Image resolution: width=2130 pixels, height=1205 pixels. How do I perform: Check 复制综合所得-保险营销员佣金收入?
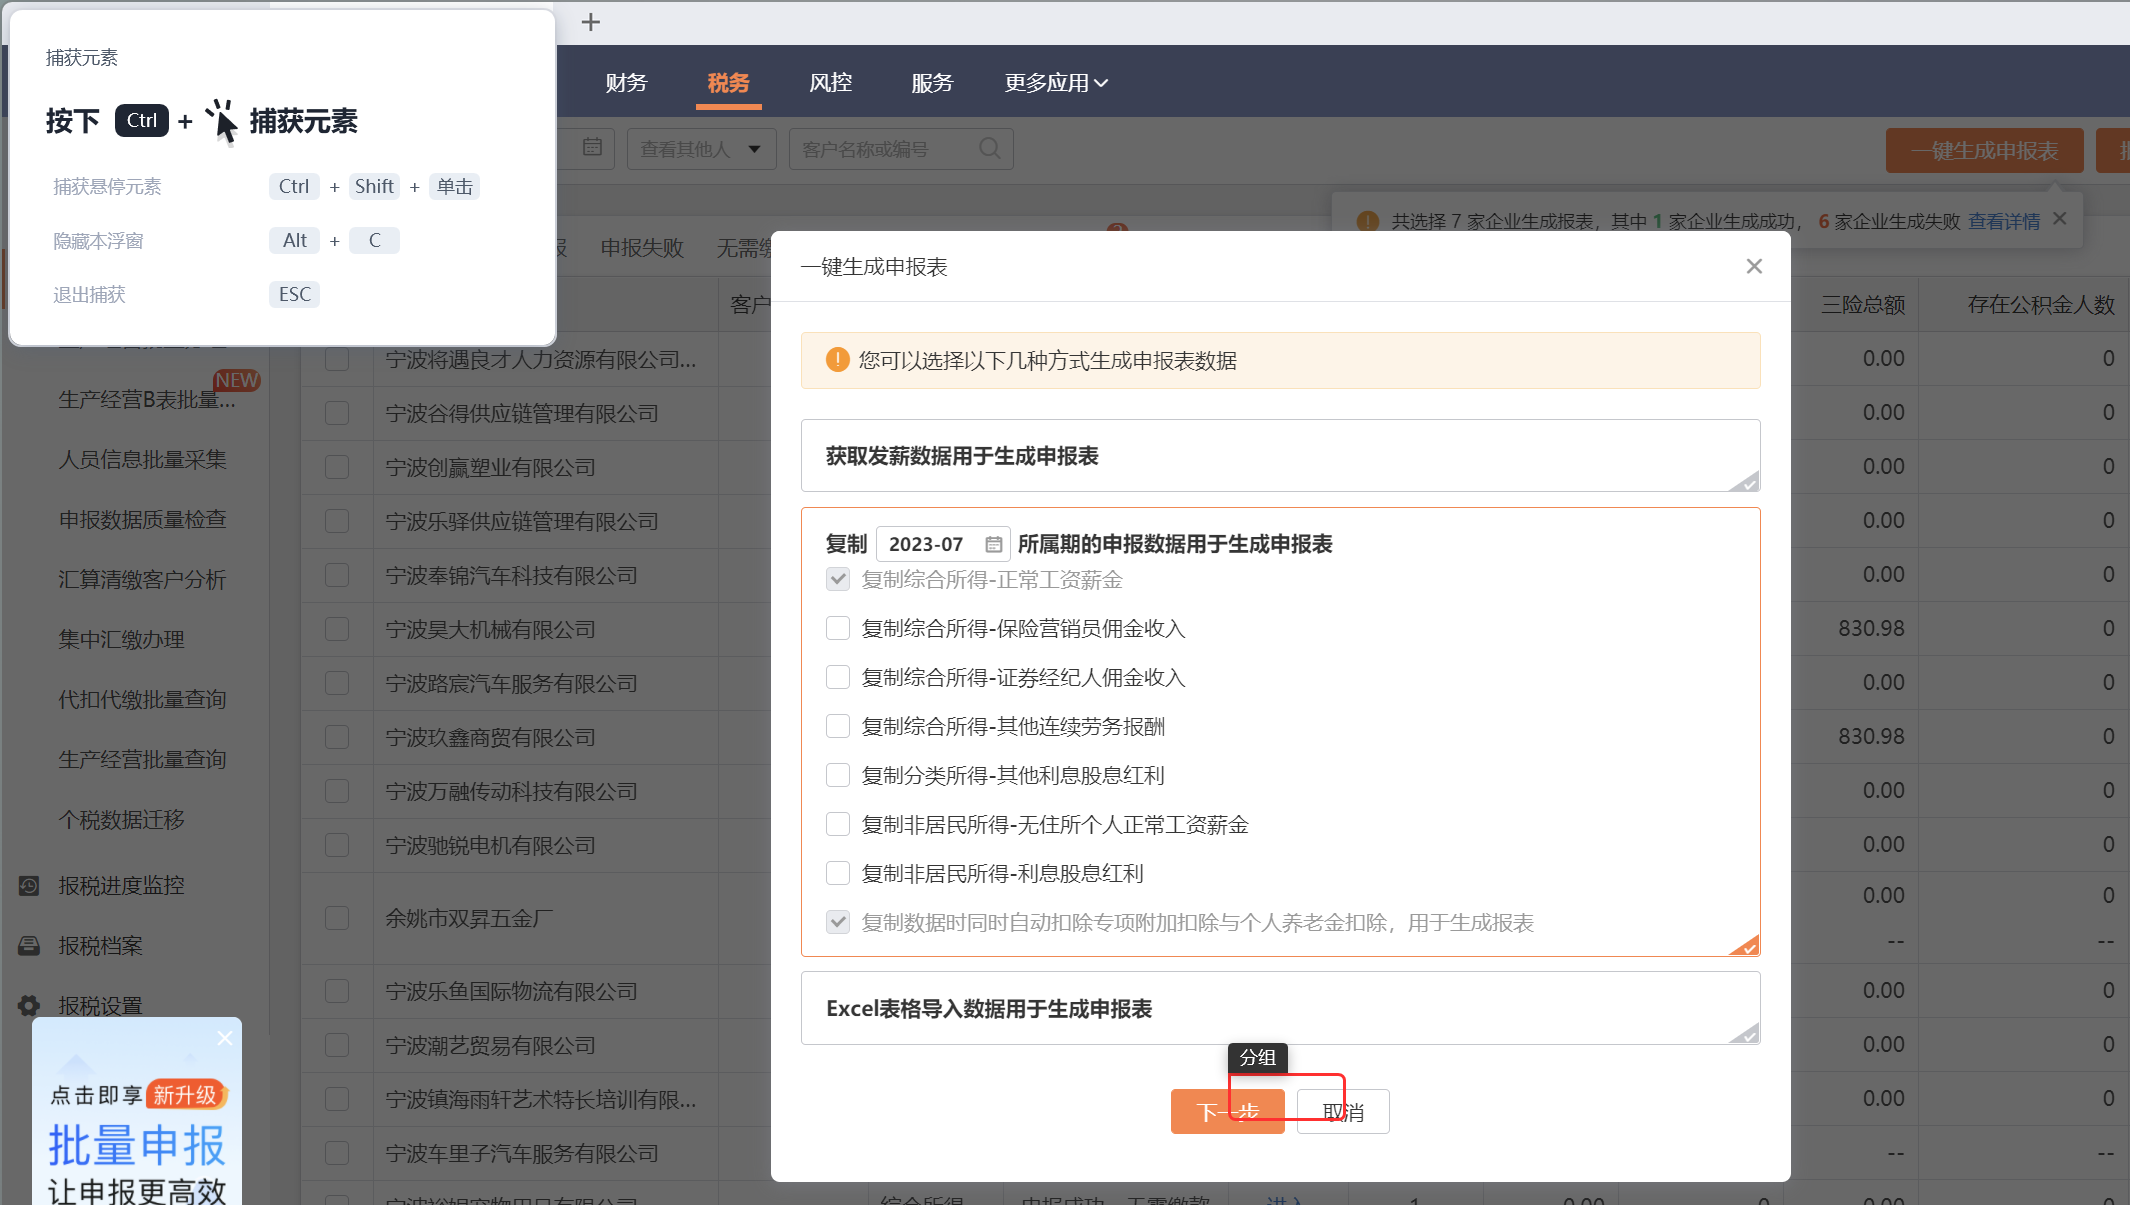[x=838, y=628]
